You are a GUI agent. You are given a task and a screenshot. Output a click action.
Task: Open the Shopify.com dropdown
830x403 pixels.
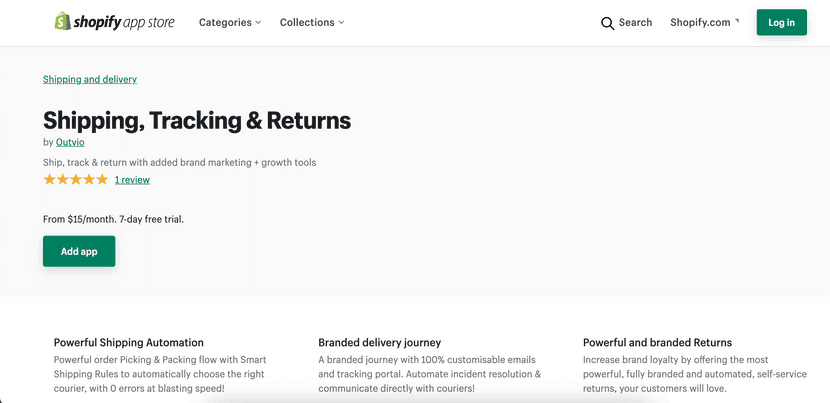click(x=705, y=22)
